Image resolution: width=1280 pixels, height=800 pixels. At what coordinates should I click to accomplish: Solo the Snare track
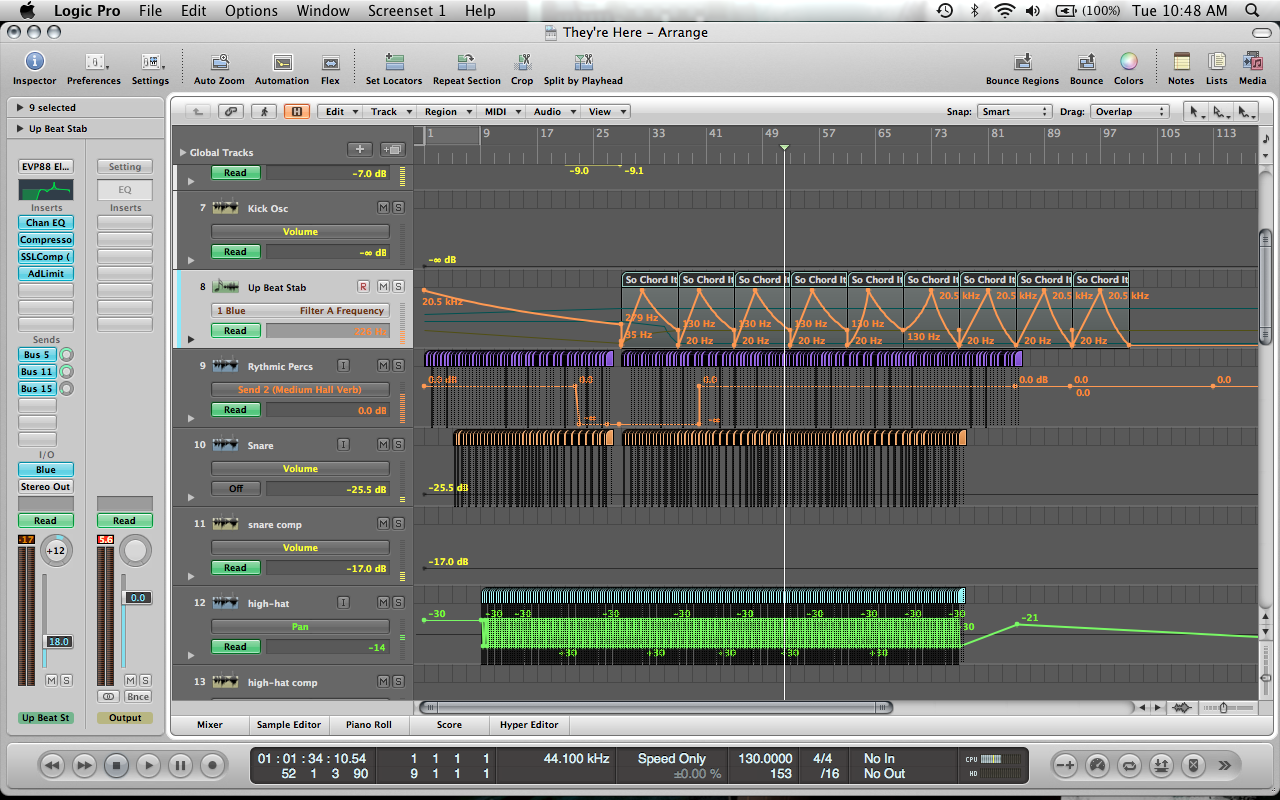(398, 445)
